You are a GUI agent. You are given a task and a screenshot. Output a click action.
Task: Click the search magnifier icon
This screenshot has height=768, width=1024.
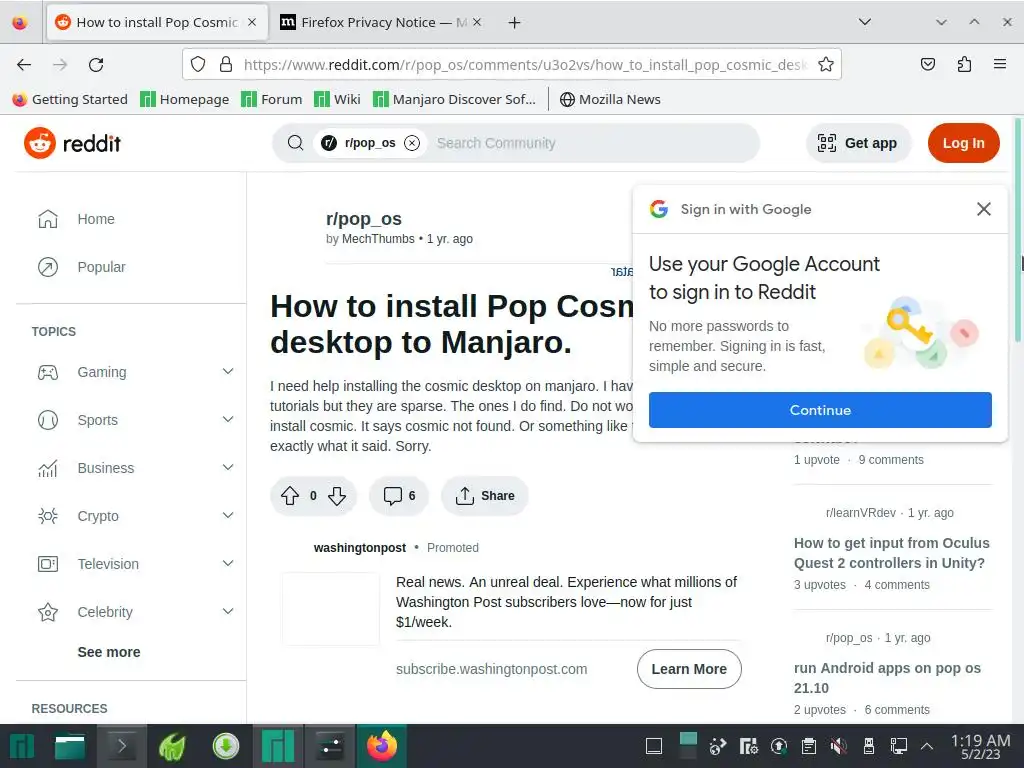pos(295,143)
